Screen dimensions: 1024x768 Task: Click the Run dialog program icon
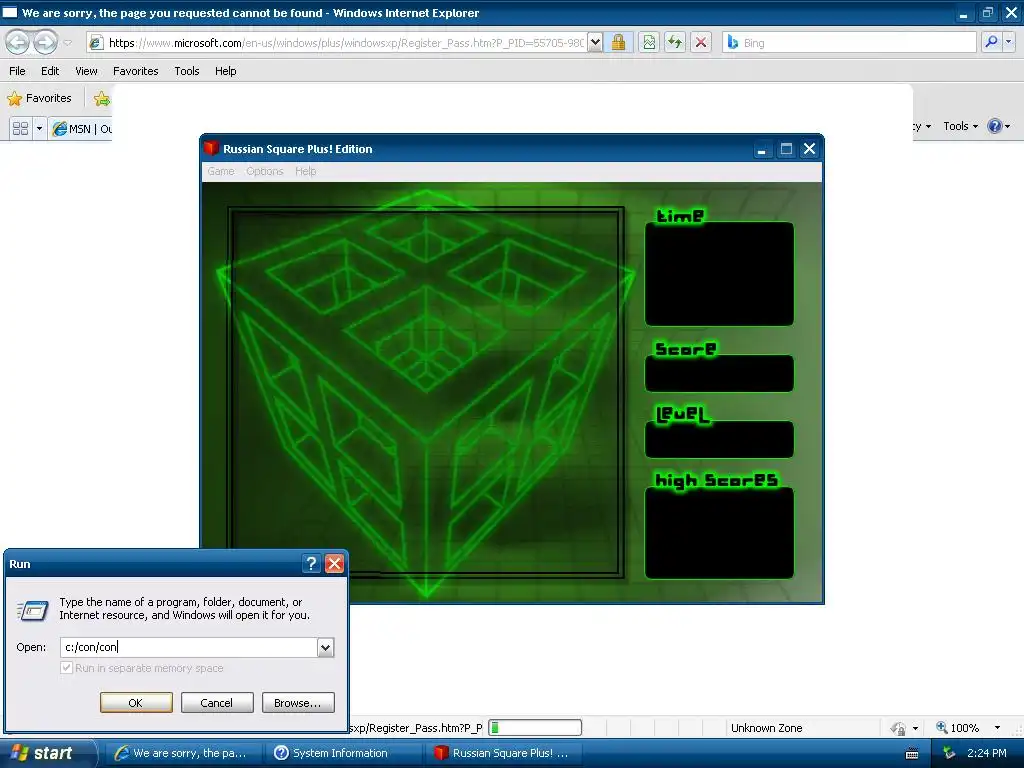tap(33, 610)
